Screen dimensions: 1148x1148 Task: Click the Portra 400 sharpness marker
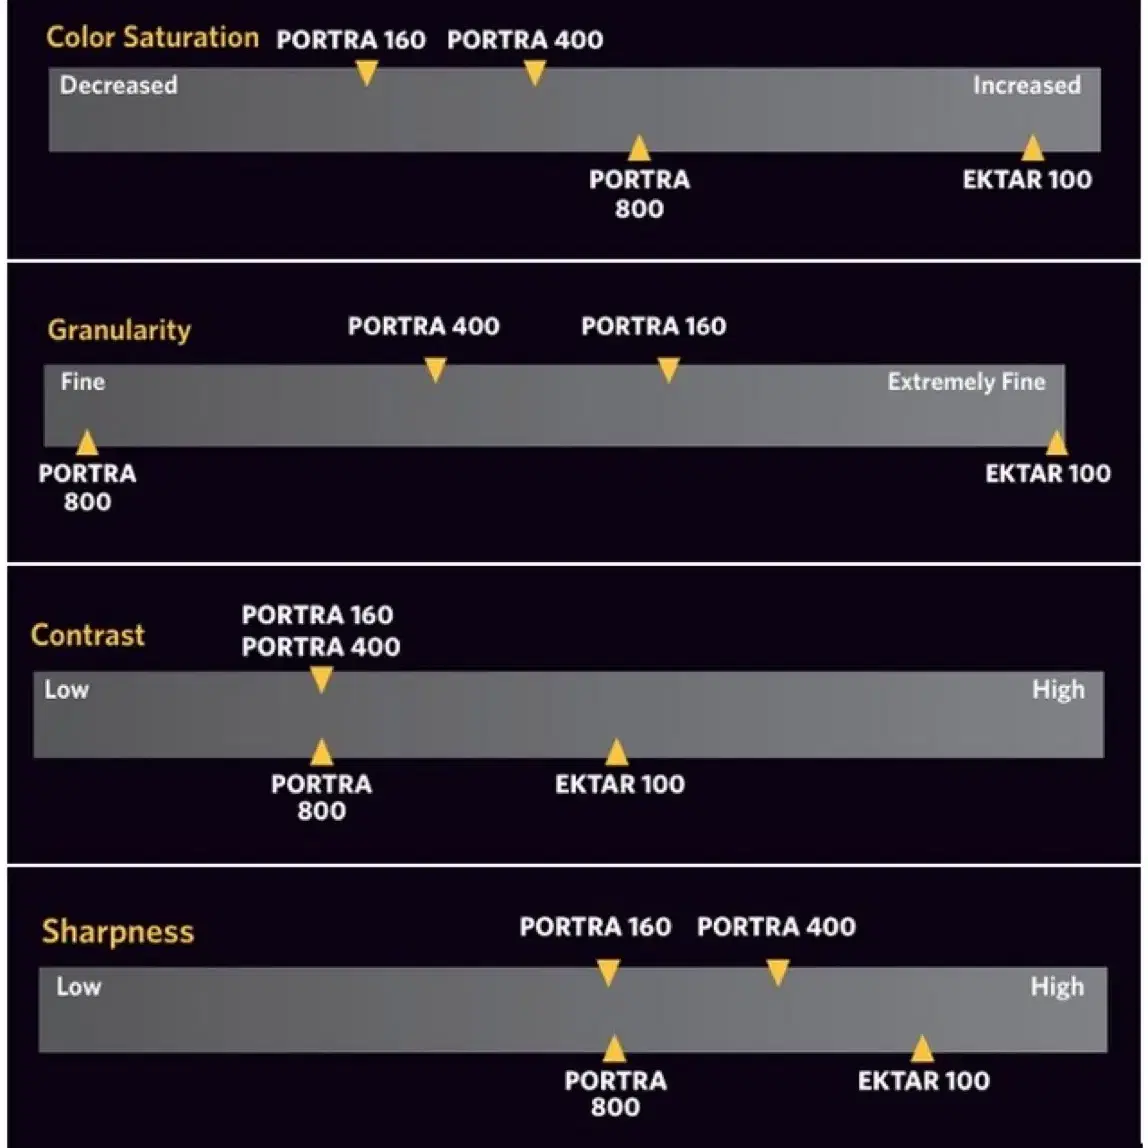tap(778, 973)
